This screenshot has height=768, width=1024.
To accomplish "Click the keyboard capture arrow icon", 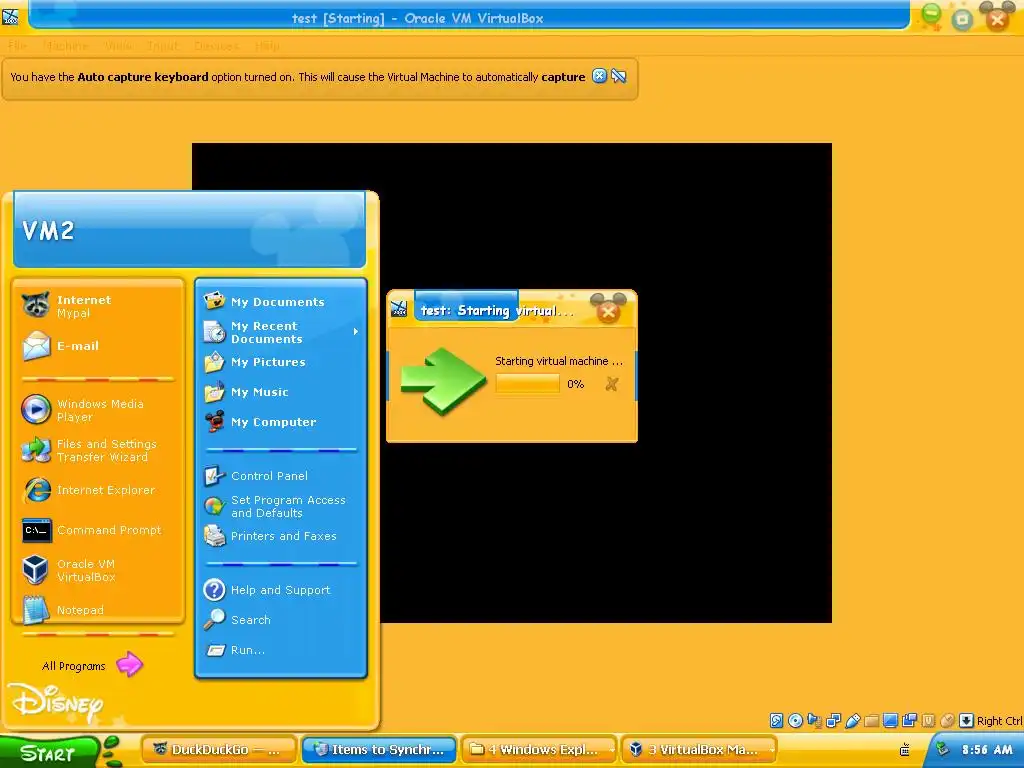I will [x=966, y=720].
